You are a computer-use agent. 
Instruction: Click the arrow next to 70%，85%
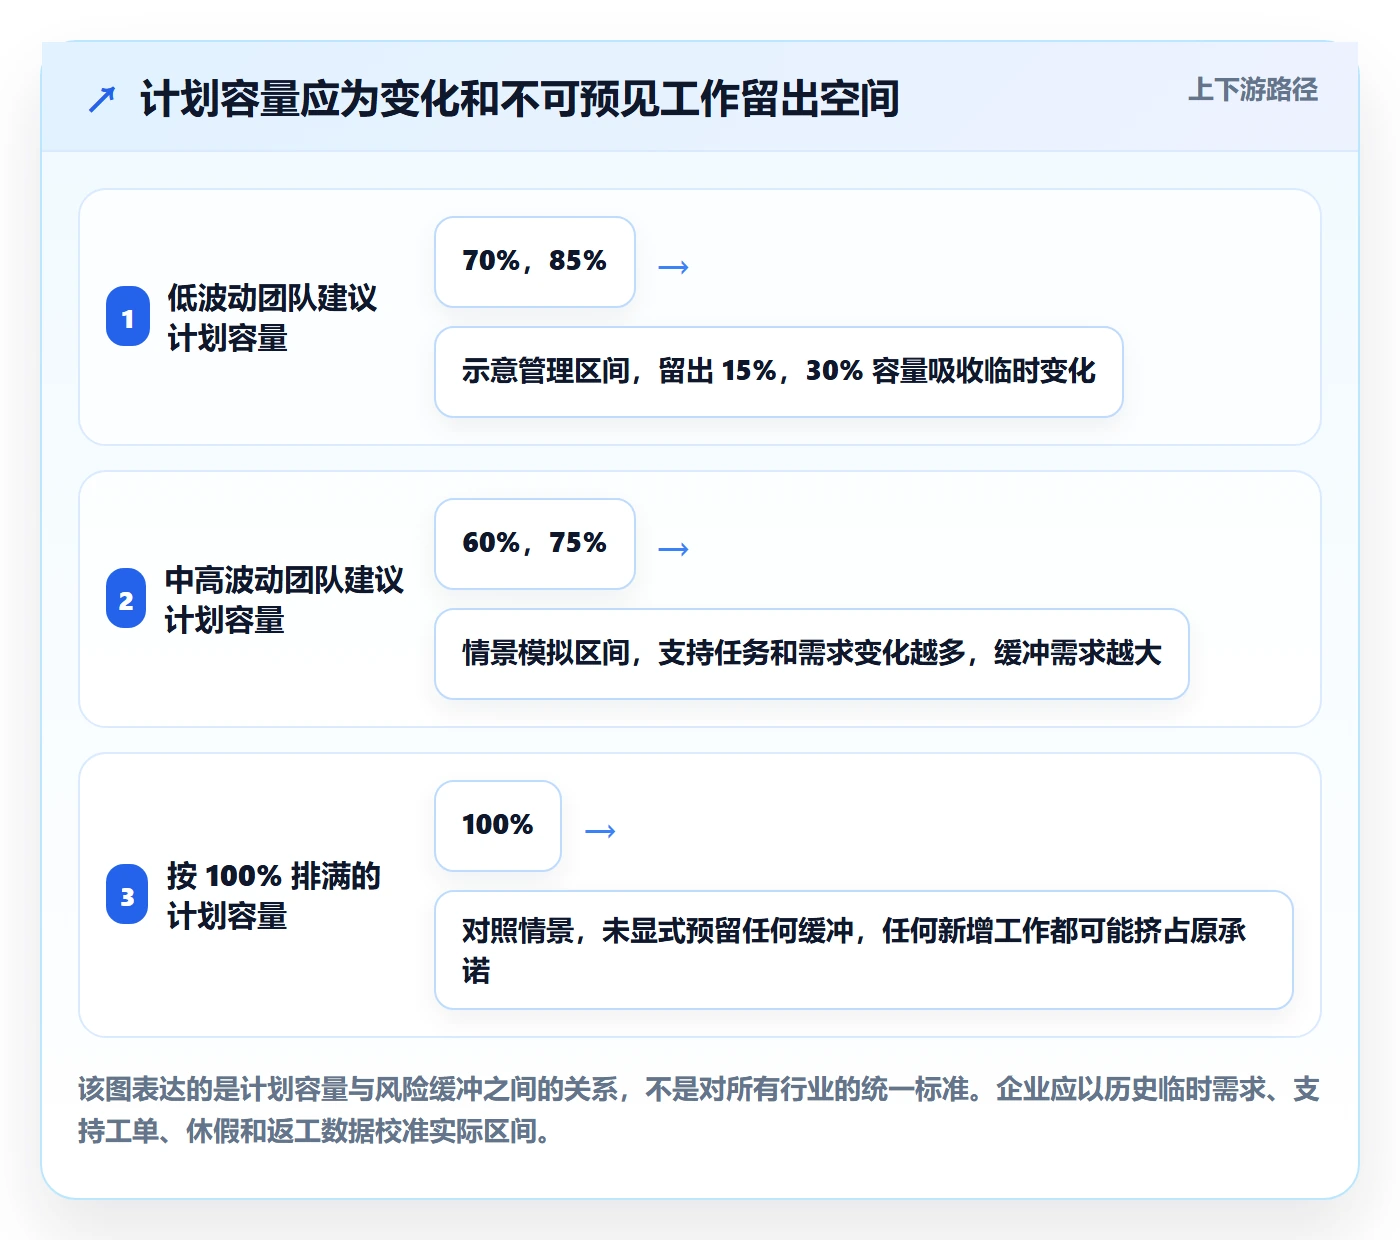tap(674, 267)
